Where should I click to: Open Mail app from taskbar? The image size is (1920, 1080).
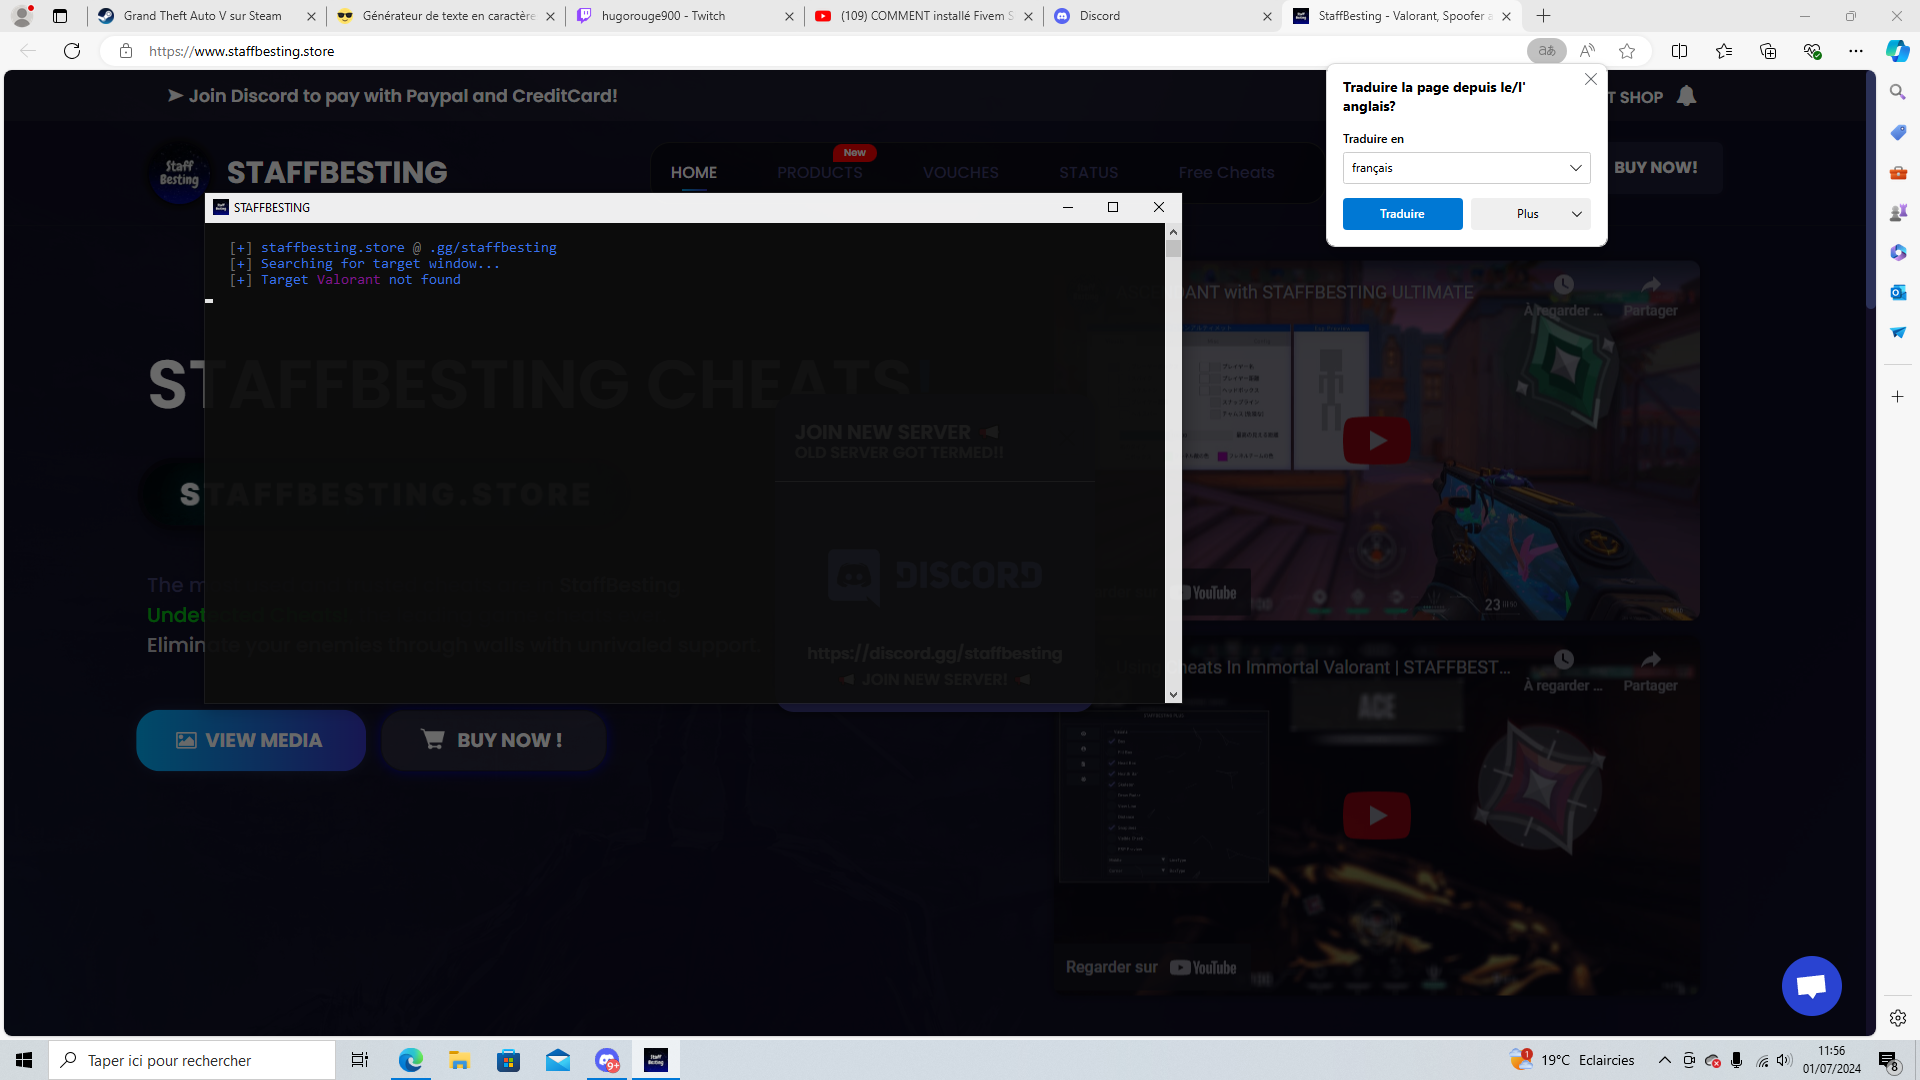click(557, 1060)
